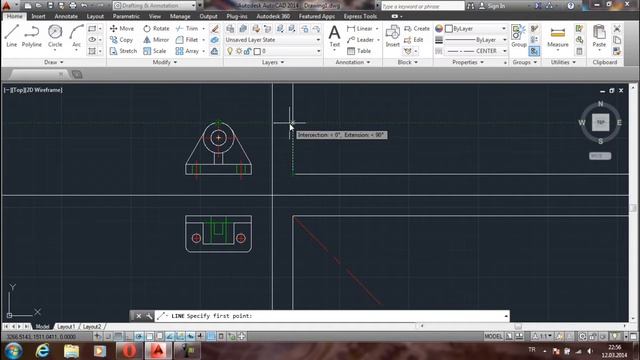
Task: Click the layer 0 color square
Action: (257, 51)
